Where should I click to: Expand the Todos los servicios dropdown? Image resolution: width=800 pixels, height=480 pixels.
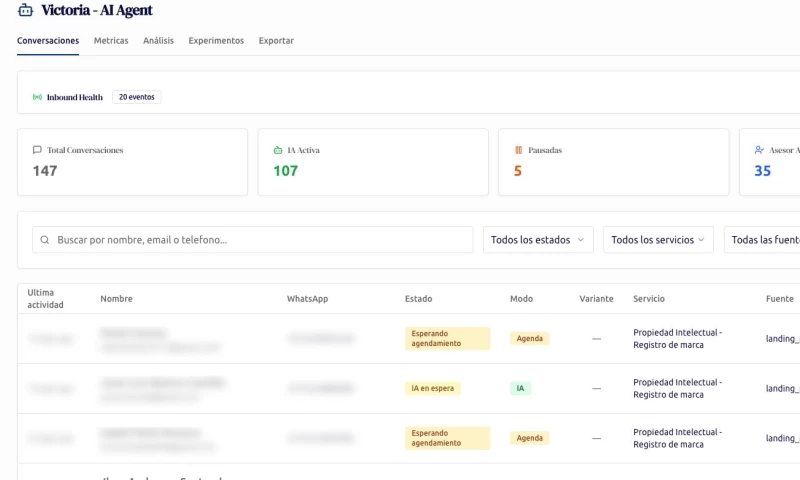(x=658, y=240)
